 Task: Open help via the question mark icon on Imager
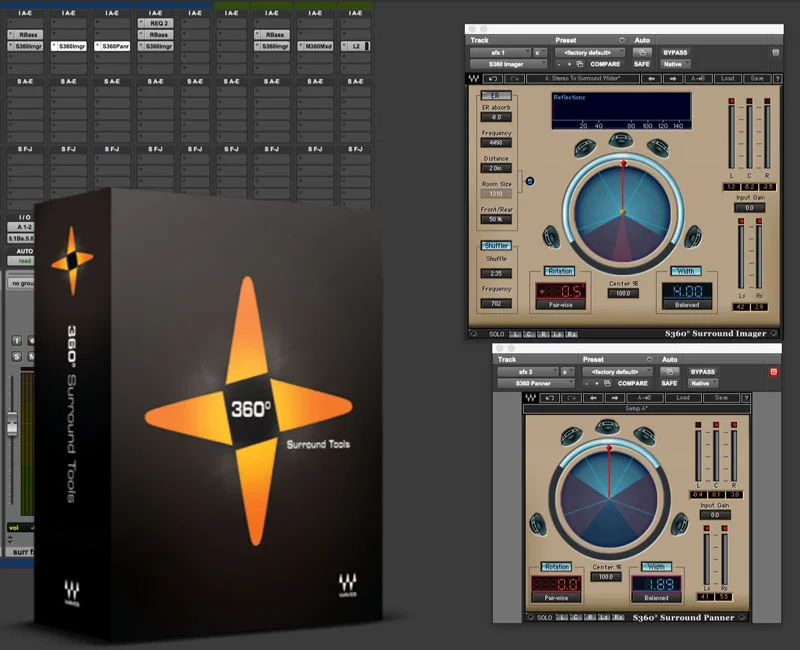[x=778, y=77]
